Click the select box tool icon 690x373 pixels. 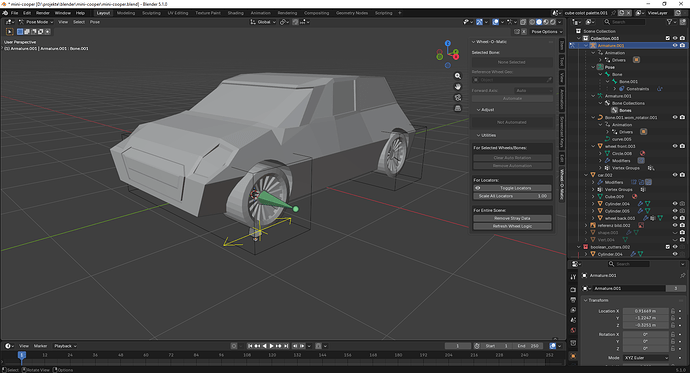[x=9, y=32]
